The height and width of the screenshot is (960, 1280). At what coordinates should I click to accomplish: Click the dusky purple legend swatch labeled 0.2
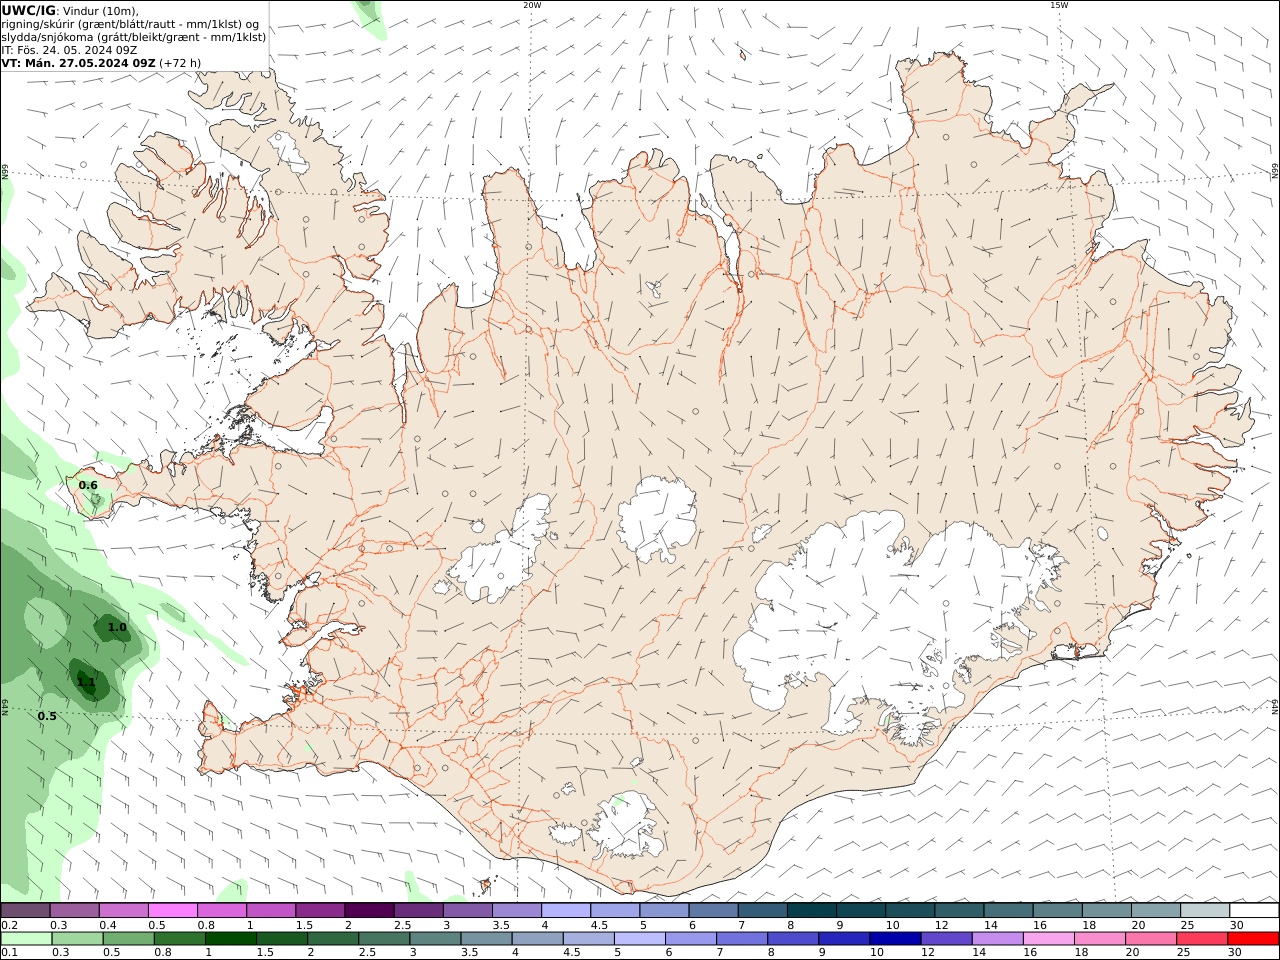coord(25,911)
